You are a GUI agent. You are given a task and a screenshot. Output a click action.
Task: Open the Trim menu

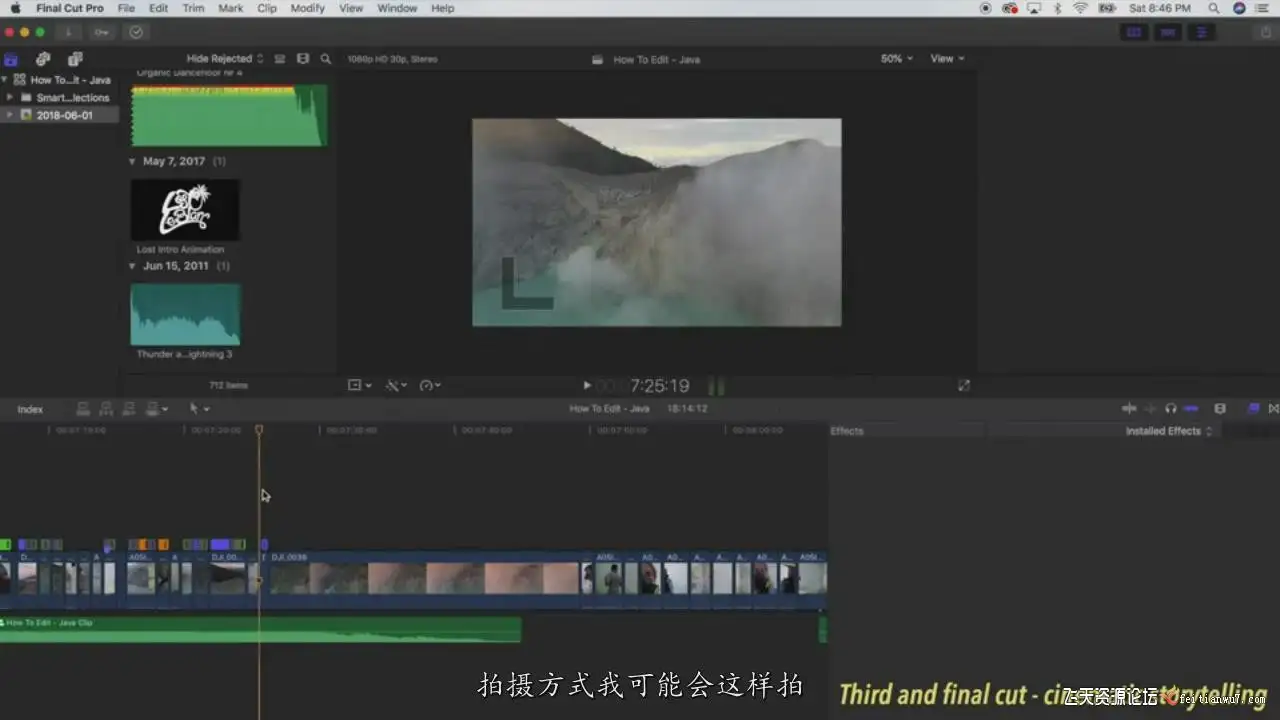click(x=193, y=8)
